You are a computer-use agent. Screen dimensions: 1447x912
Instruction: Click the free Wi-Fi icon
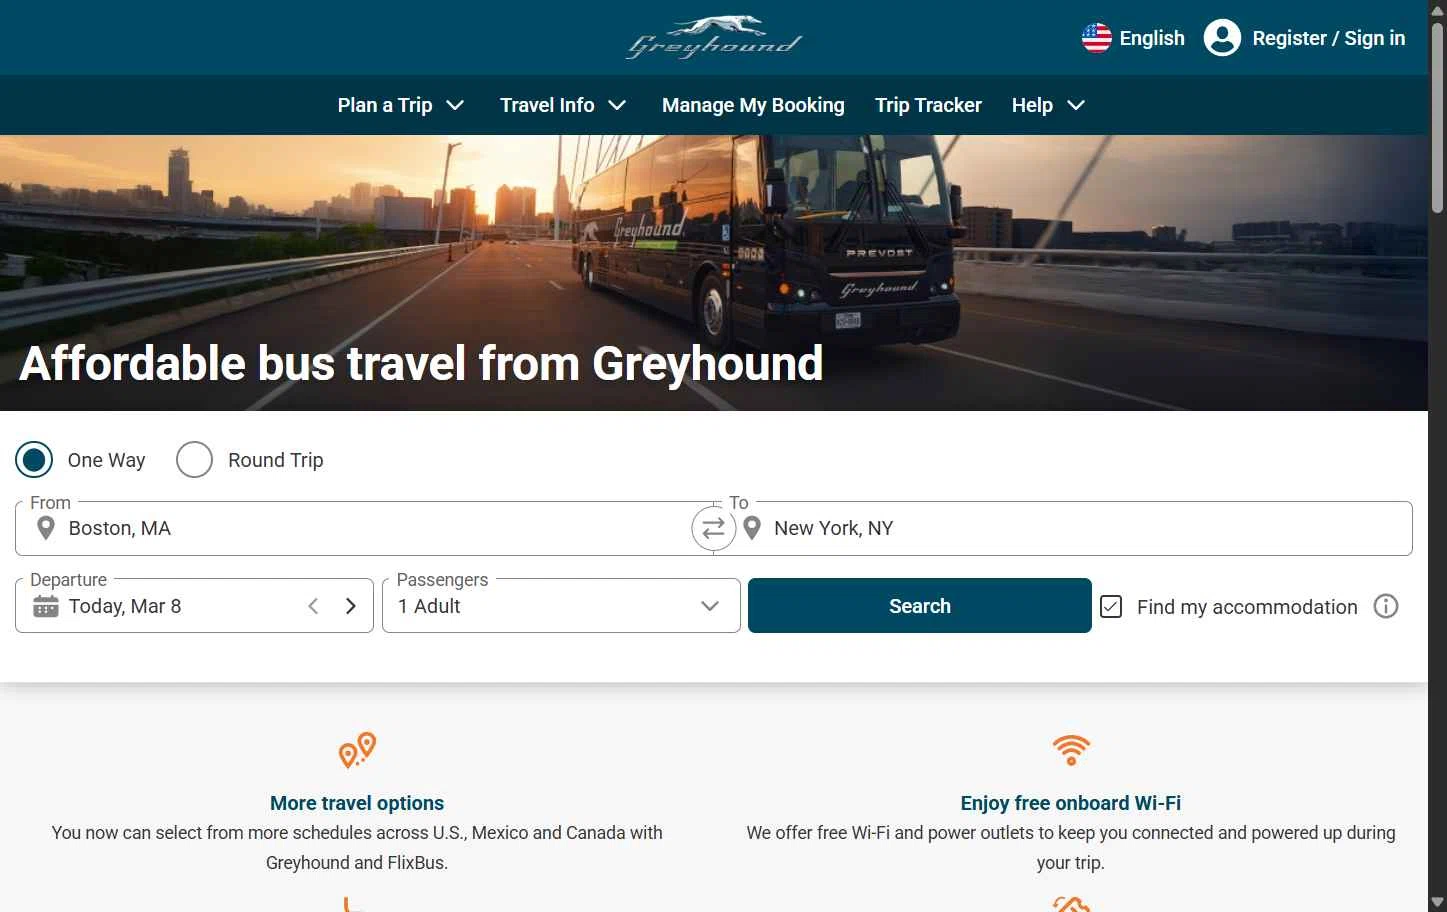1071,749
